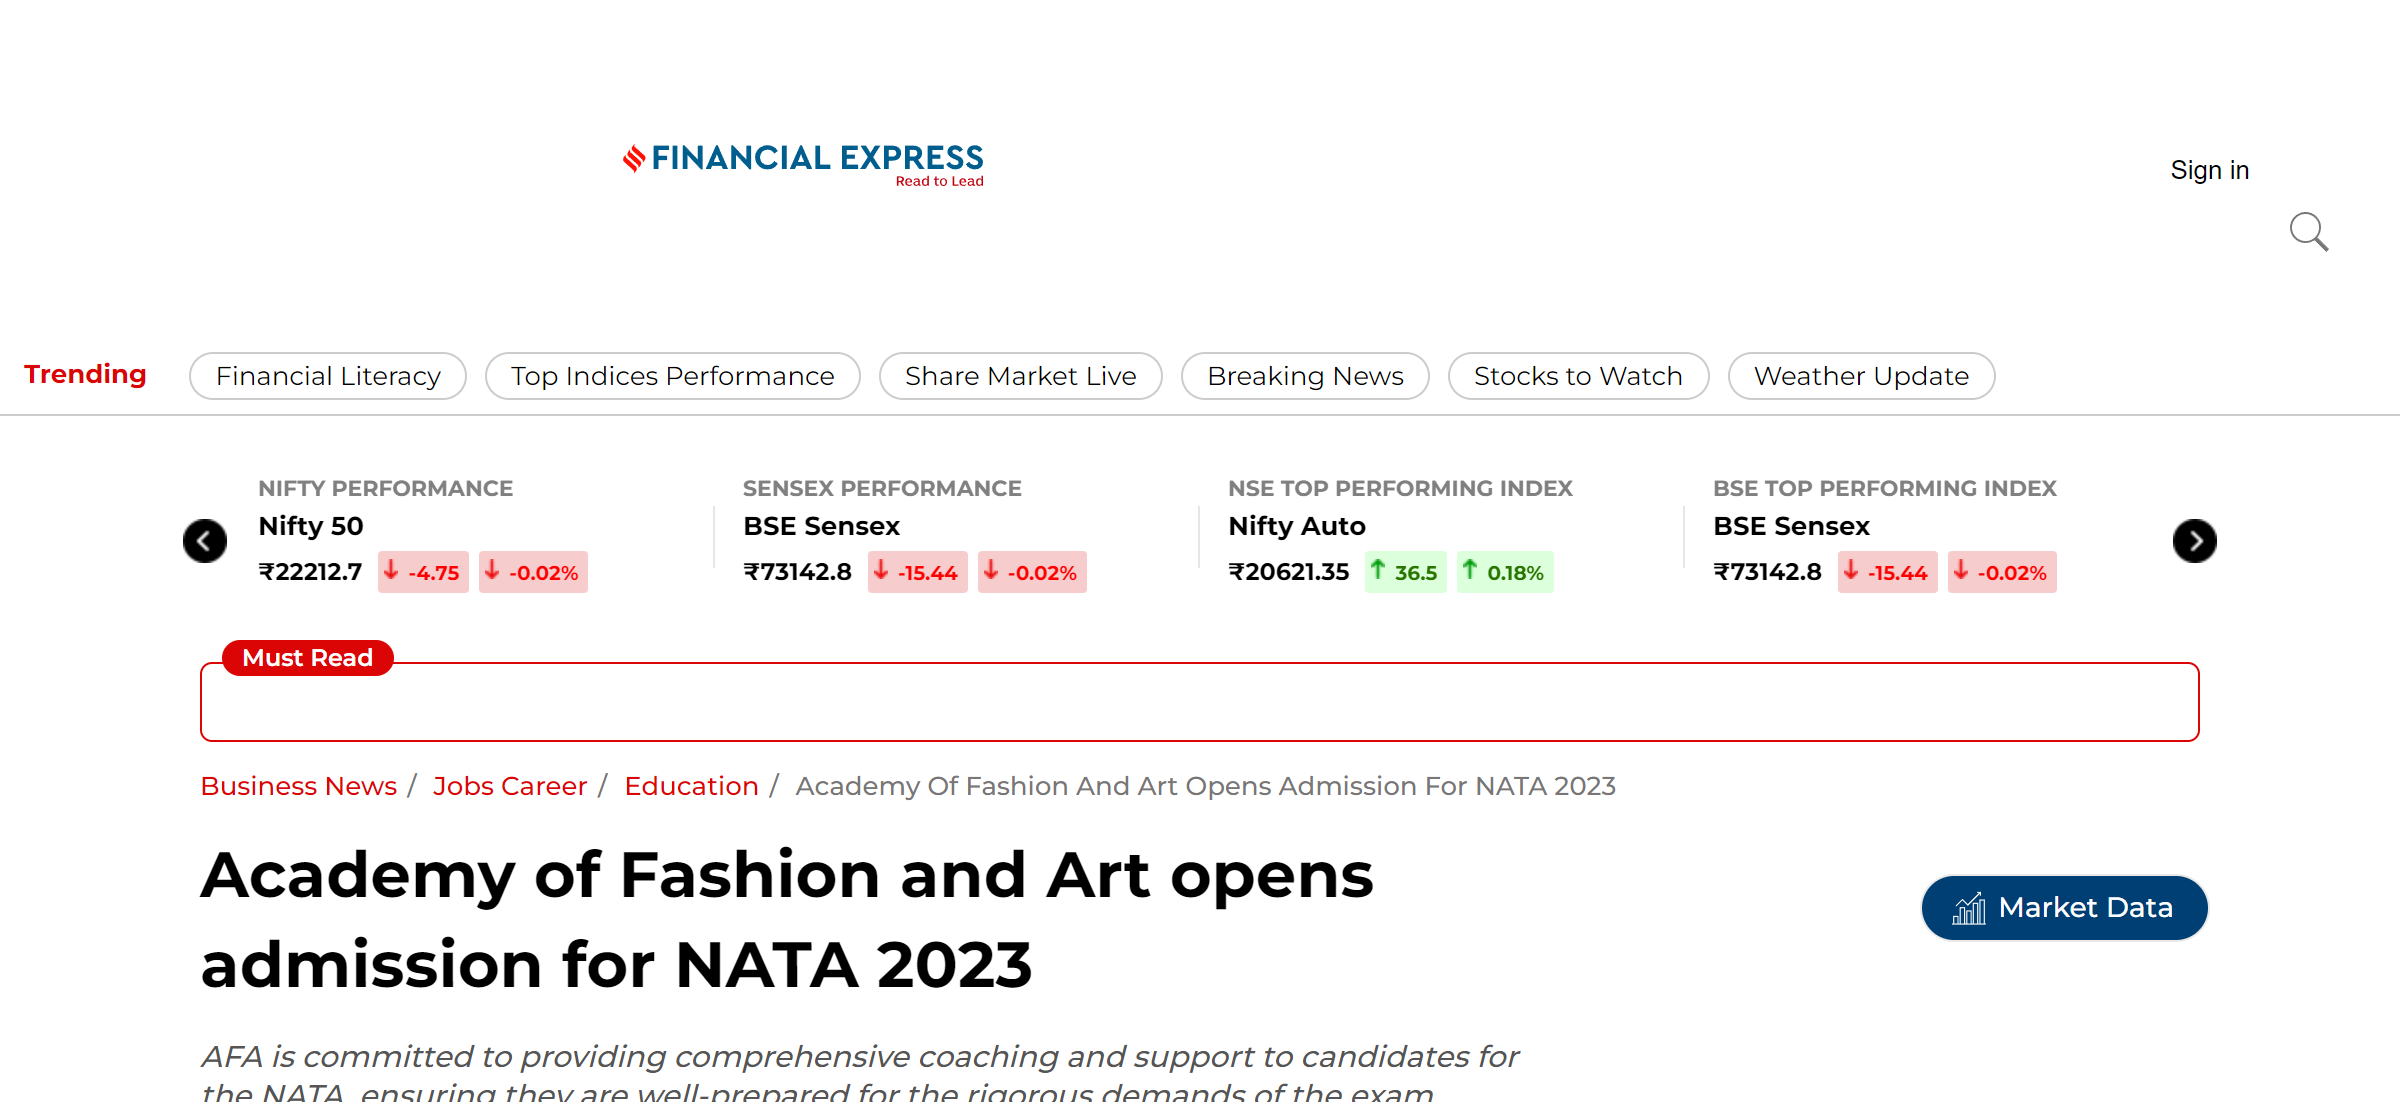Screen dimensions: 2400x1102
Task: Open Top Indices Performance topic
Action: point(673,376)
